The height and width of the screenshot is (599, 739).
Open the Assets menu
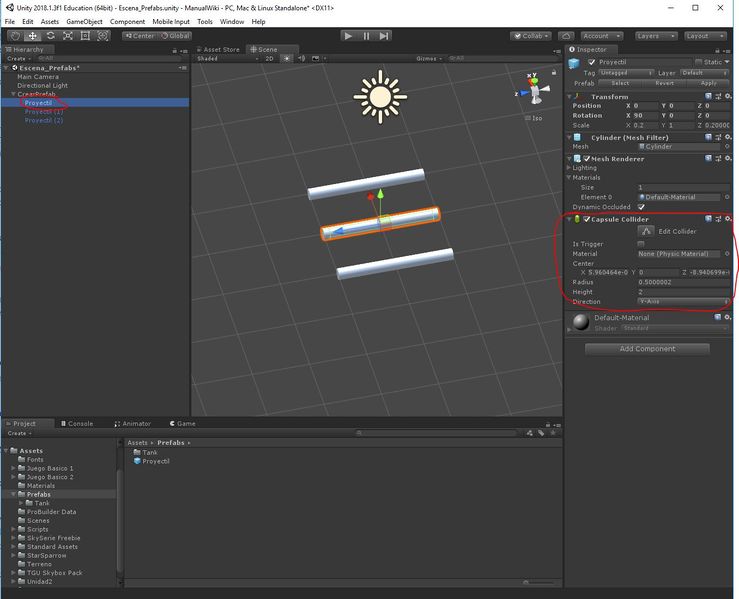click(x=49, y=22)
